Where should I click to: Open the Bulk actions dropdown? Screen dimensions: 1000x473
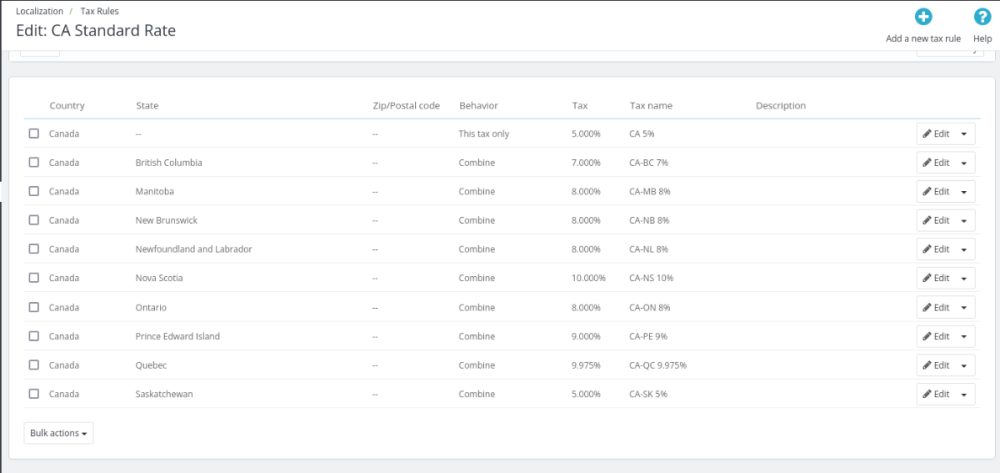pos(59,433)
